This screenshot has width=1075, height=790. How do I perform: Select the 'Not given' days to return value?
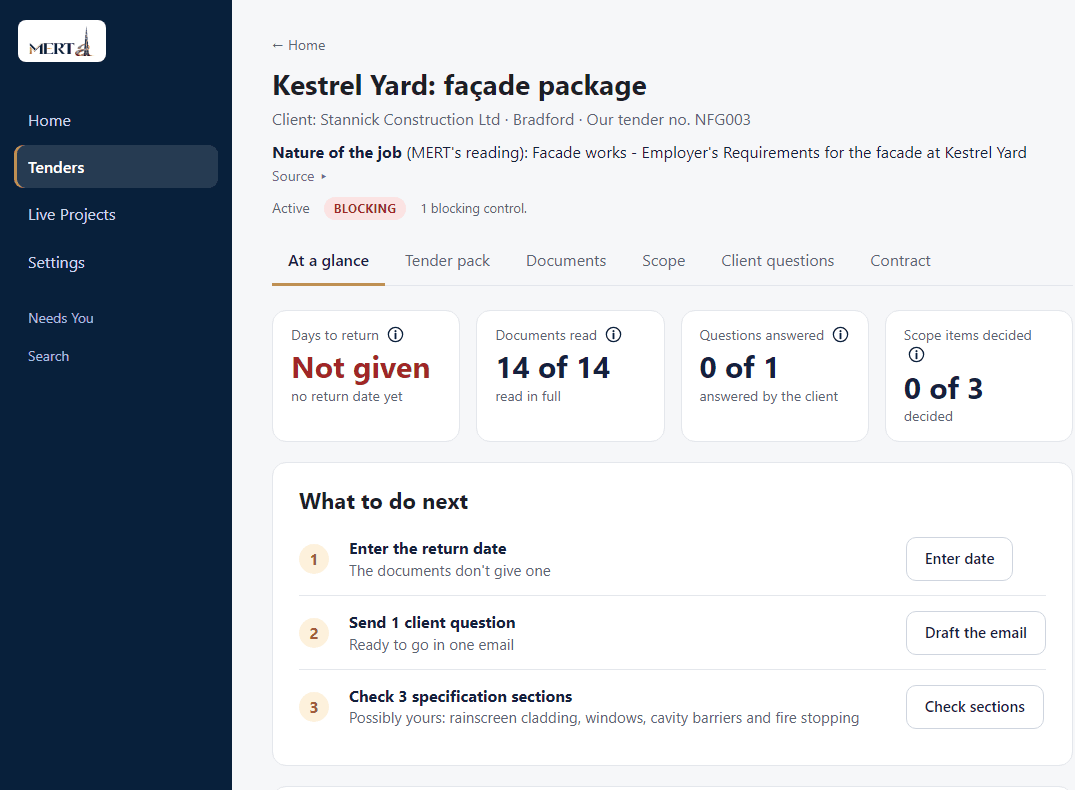tap(361, 368)
